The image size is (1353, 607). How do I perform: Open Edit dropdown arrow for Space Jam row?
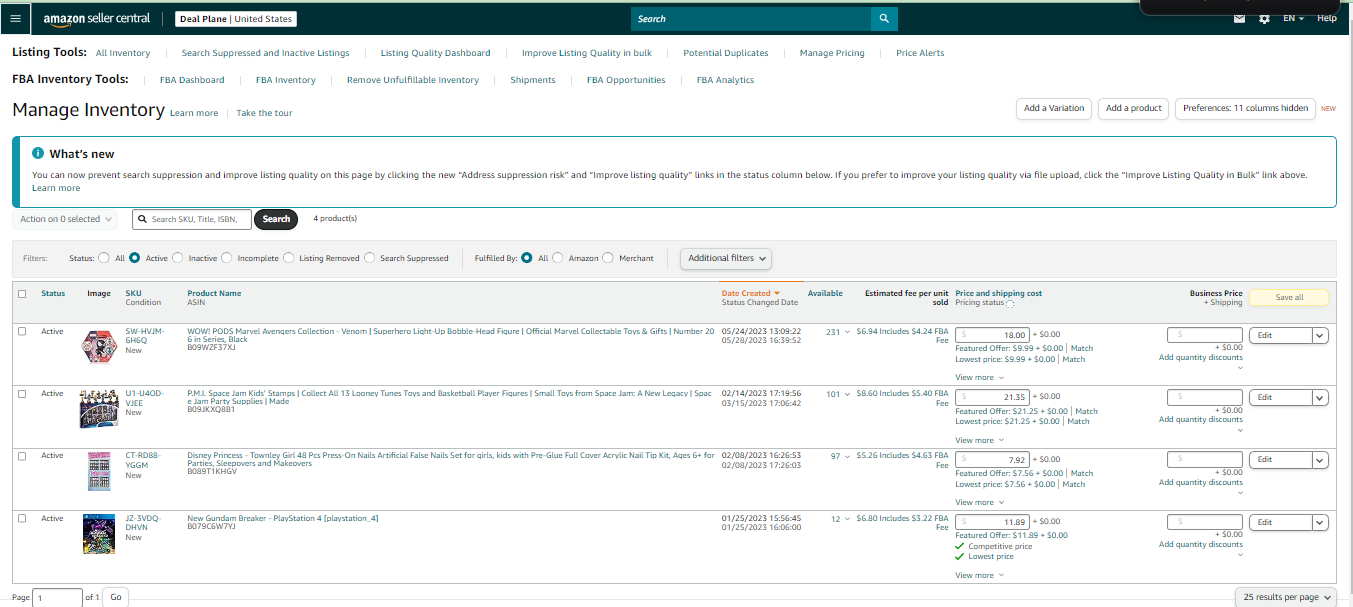1320,398
